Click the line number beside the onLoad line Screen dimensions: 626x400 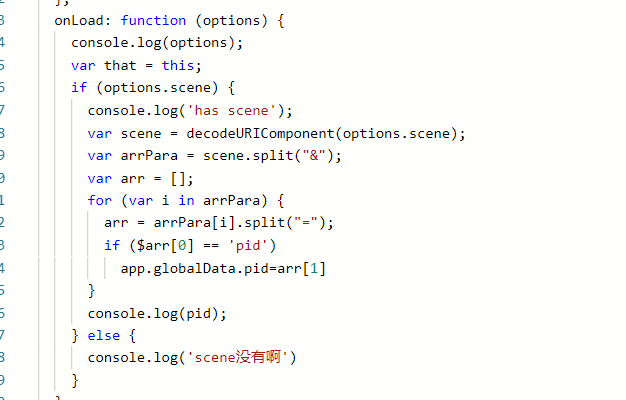2,20
